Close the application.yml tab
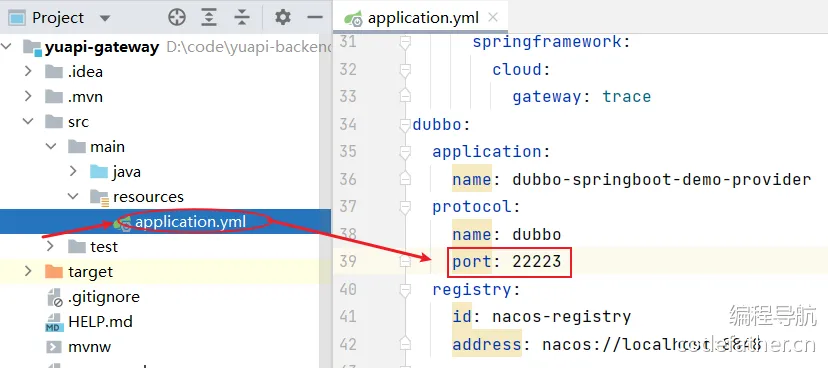Viewport: 828px width, 368px height. click(493, 17)
